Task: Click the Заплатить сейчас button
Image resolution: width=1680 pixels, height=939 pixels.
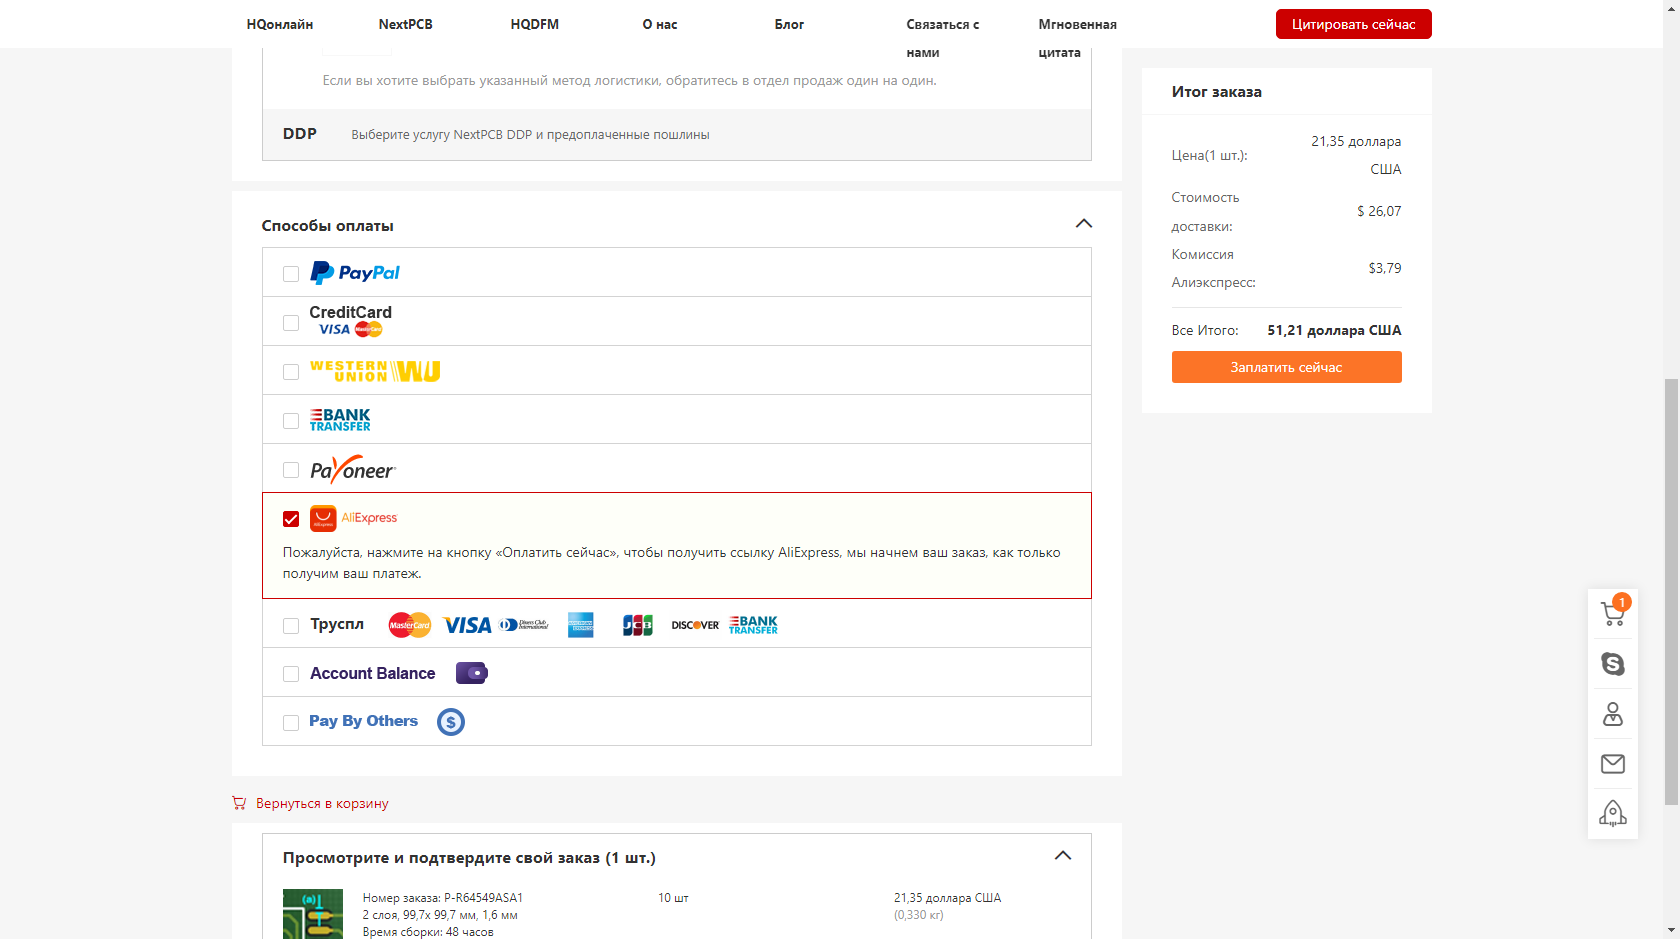Action: [x=1287, y=367]
